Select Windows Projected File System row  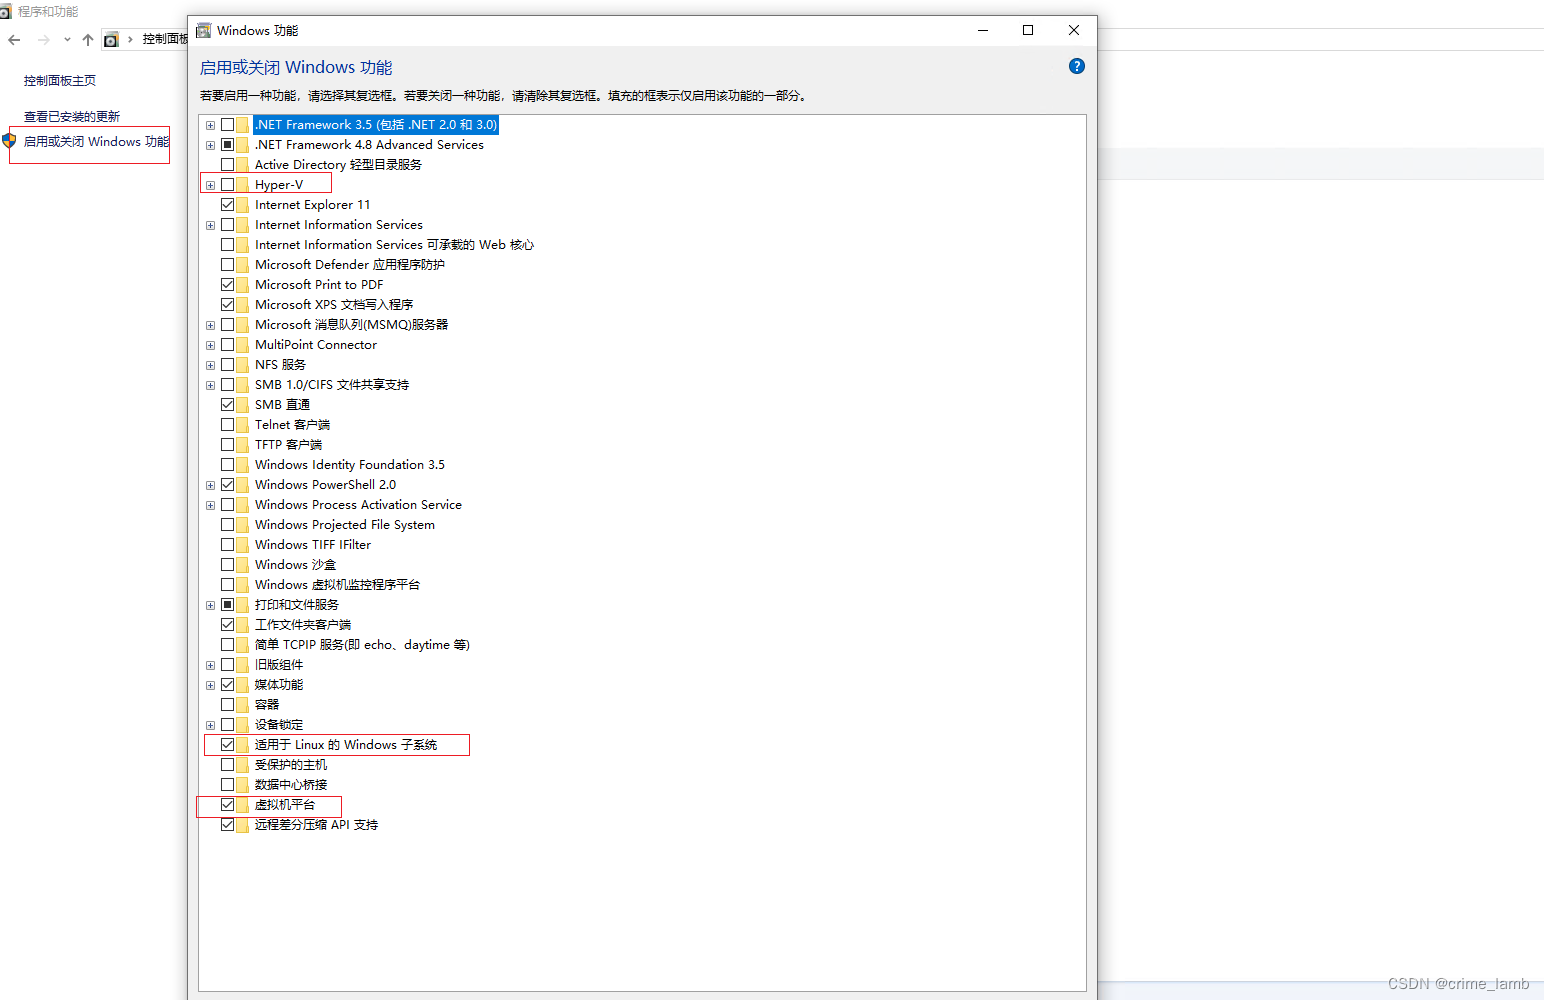[345, 525]
